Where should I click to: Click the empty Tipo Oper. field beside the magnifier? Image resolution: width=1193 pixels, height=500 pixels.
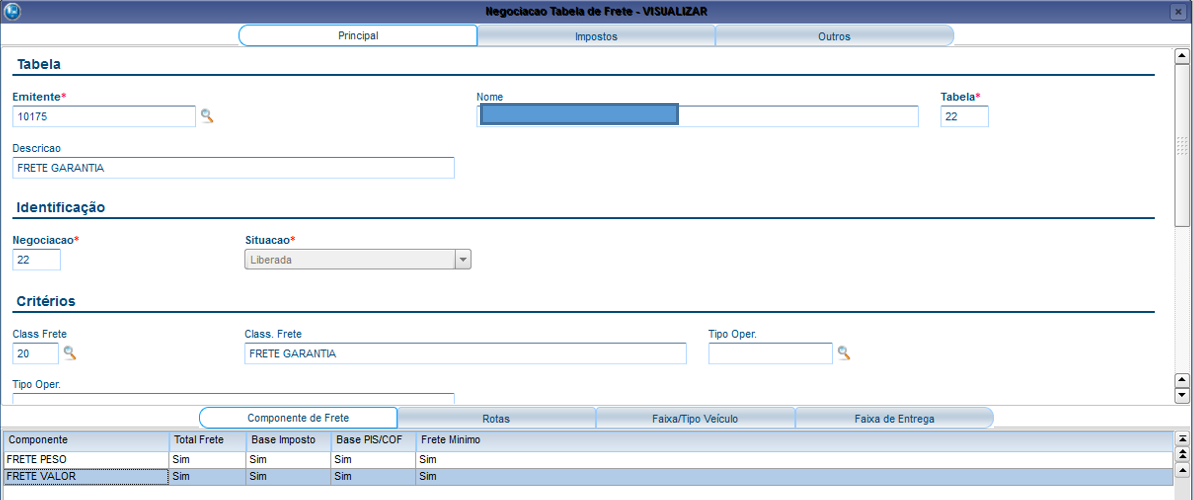771,353
